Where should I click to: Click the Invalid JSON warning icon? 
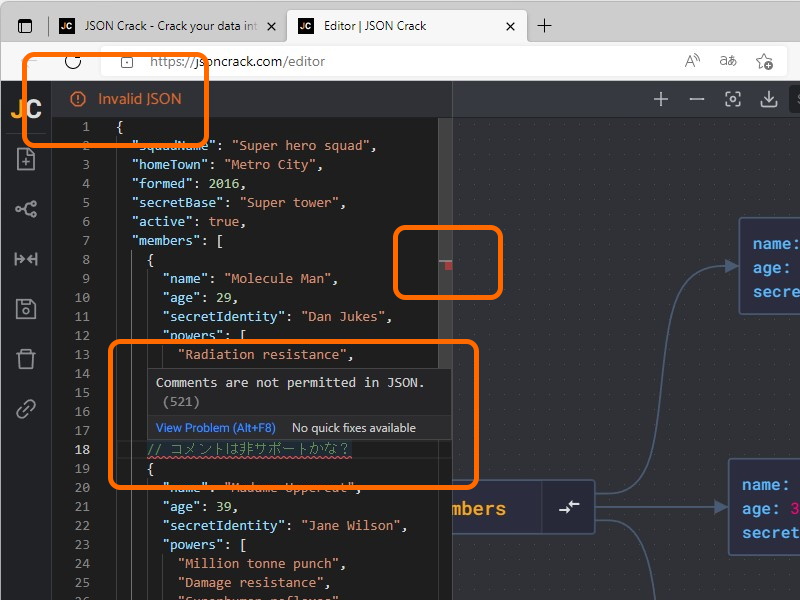click(78, 99)
